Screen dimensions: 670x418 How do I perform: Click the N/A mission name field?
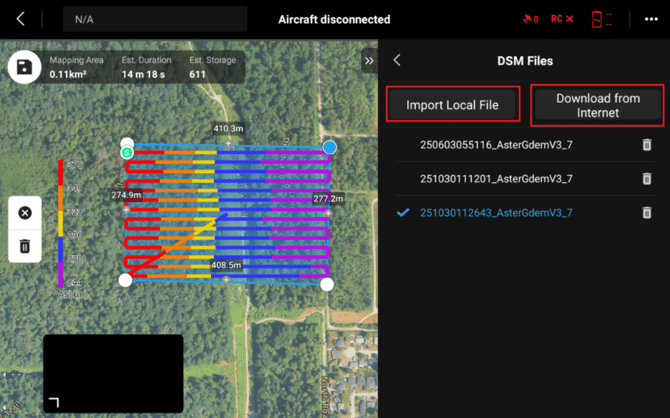(x=154, y=19)
